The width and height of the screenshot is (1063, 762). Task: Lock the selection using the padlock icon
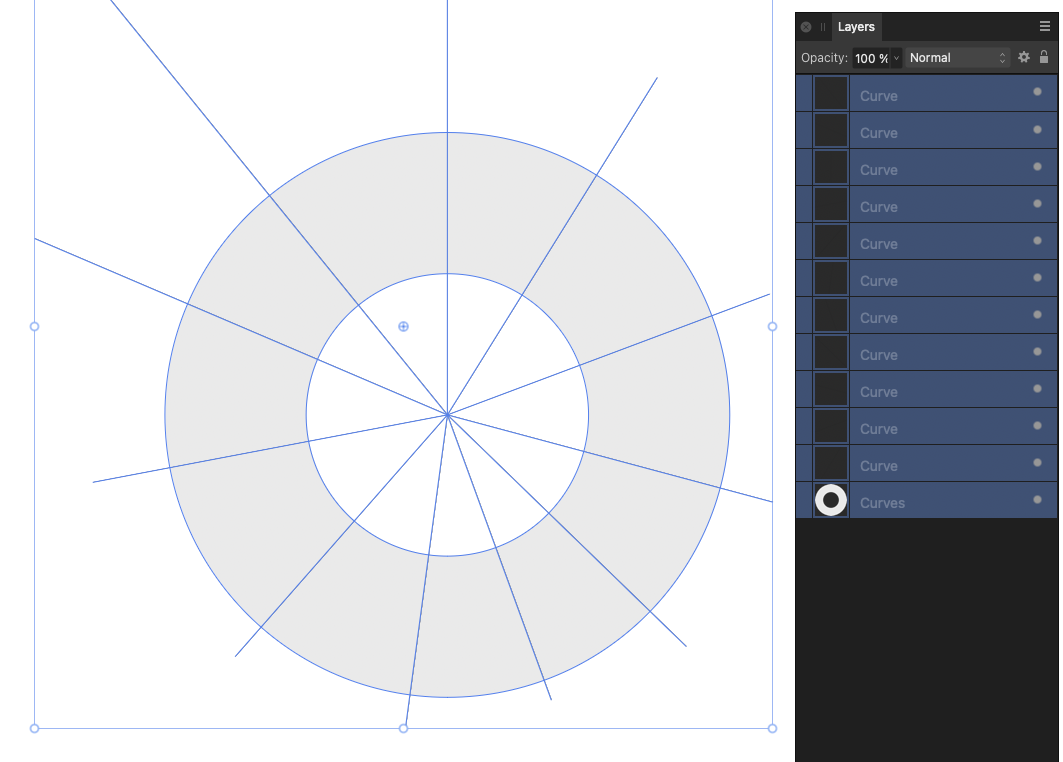pyautogui.click(x=1044, y=57)
